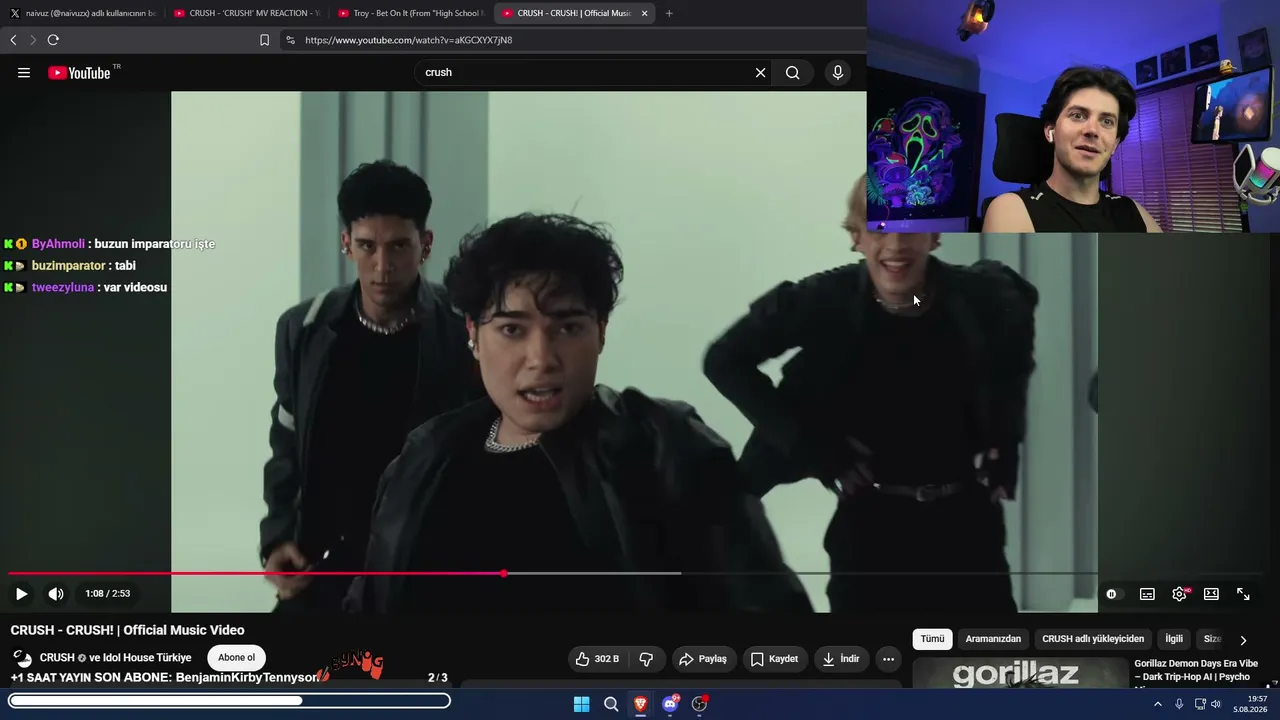Click the YouTube search magnifier button
The image size is (1280, 720).
click(792, 72)
